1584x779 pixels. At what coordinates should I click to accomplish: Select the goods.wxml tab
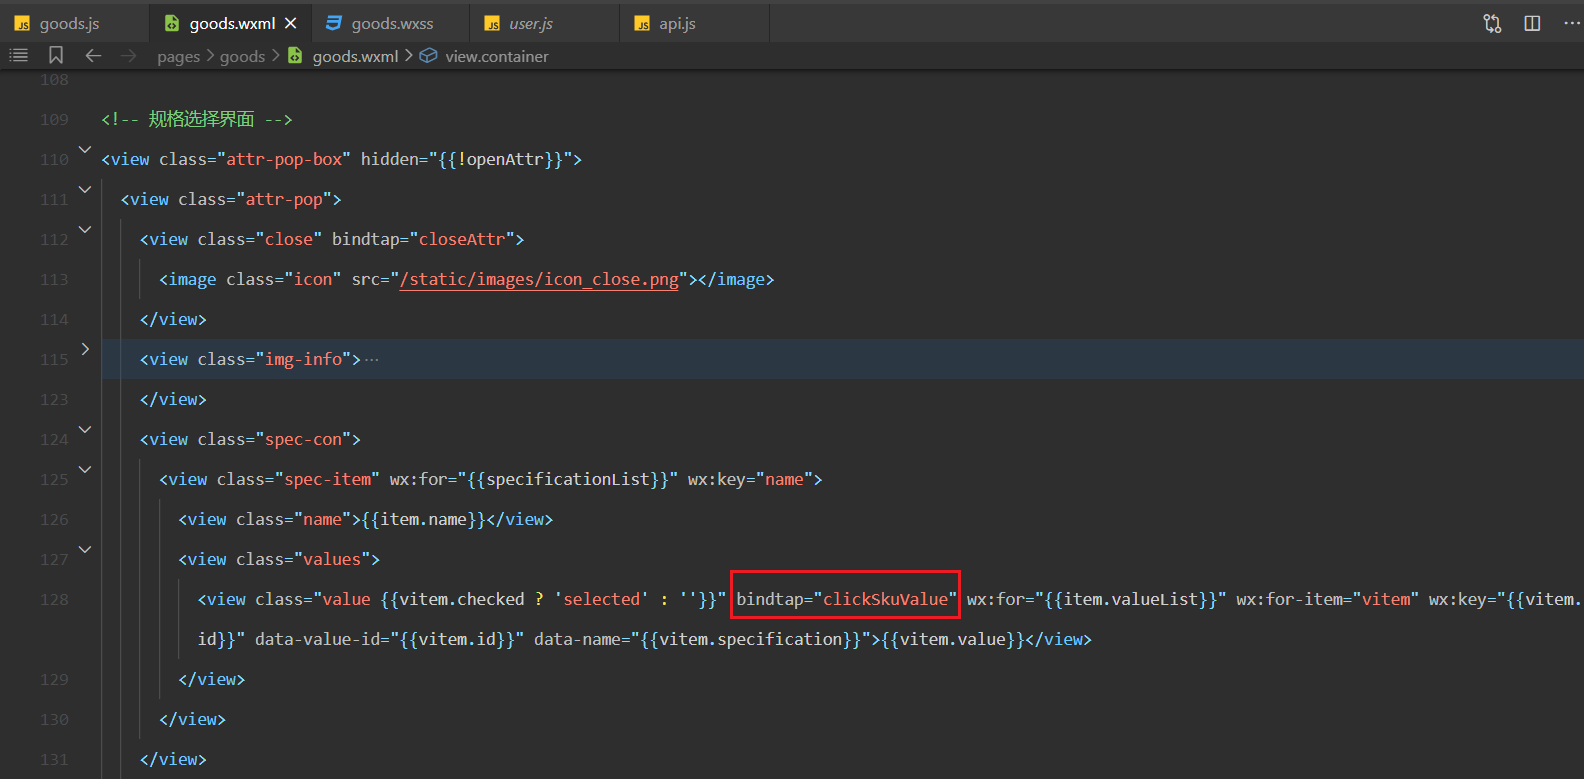coord(232,23)
